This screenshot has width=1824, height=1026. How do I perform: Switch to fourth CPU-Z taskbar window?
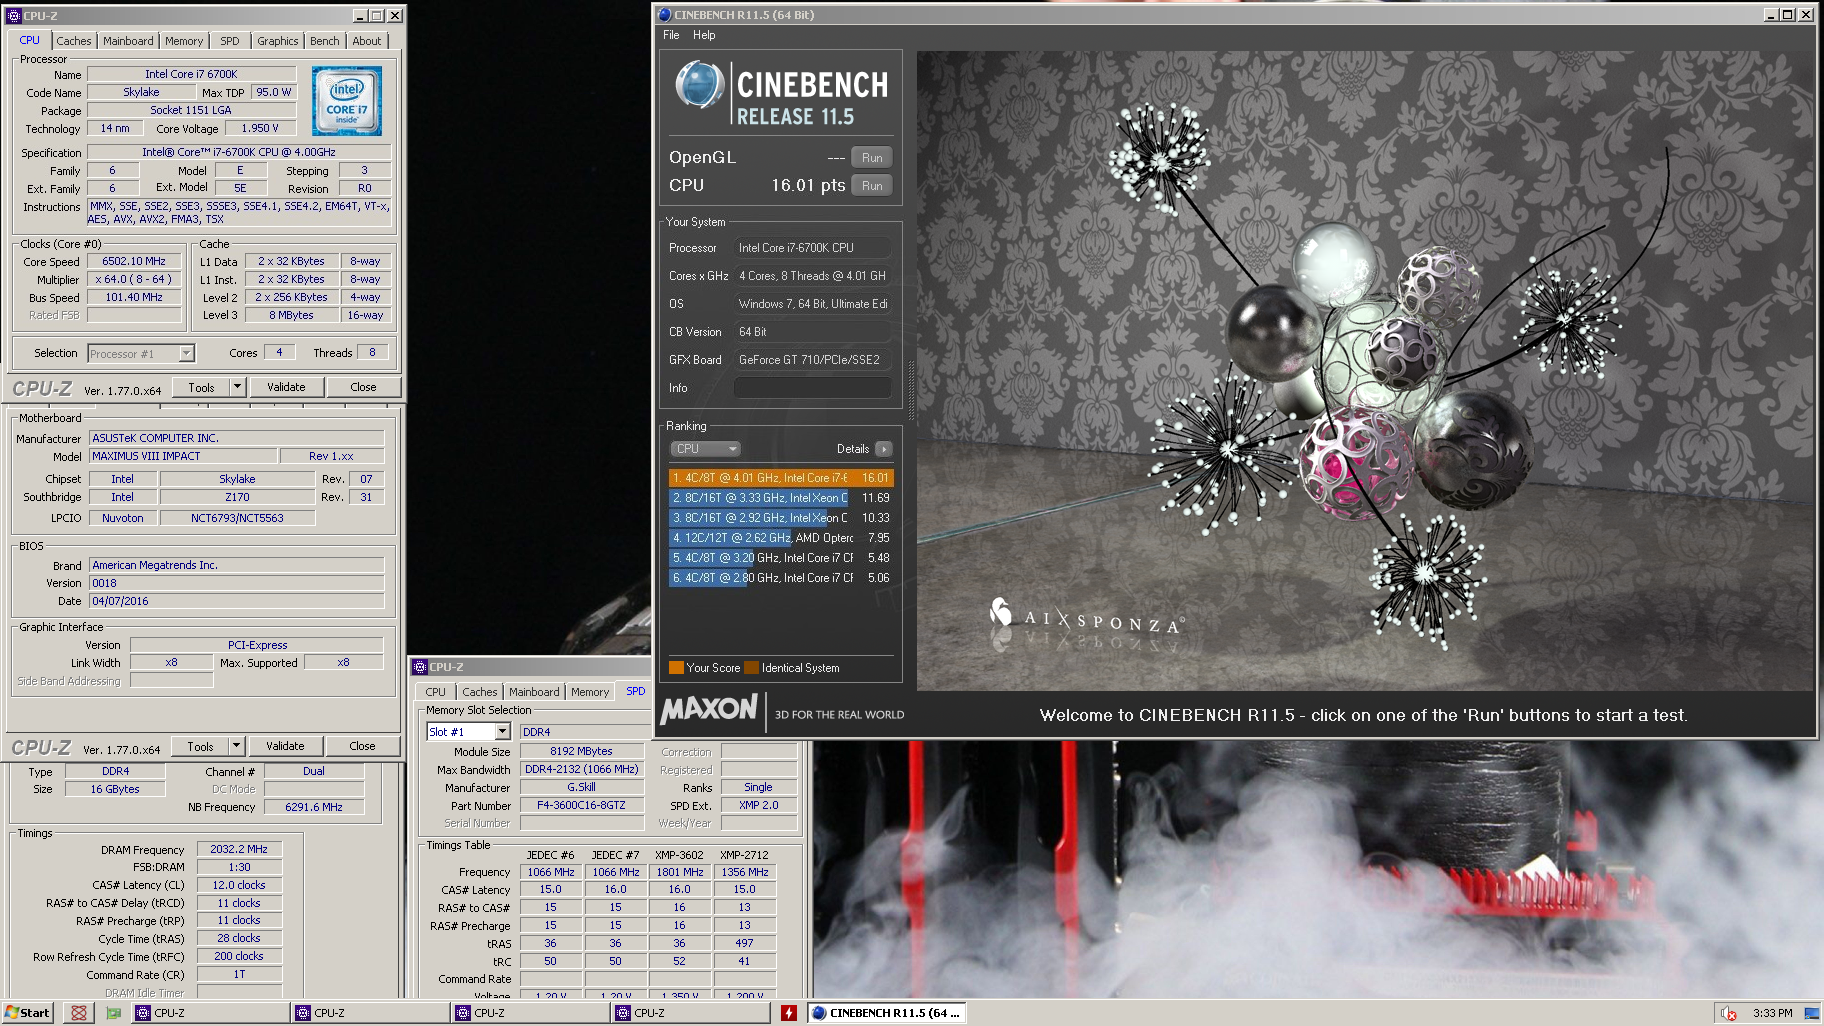click(x=690, y=1013)
